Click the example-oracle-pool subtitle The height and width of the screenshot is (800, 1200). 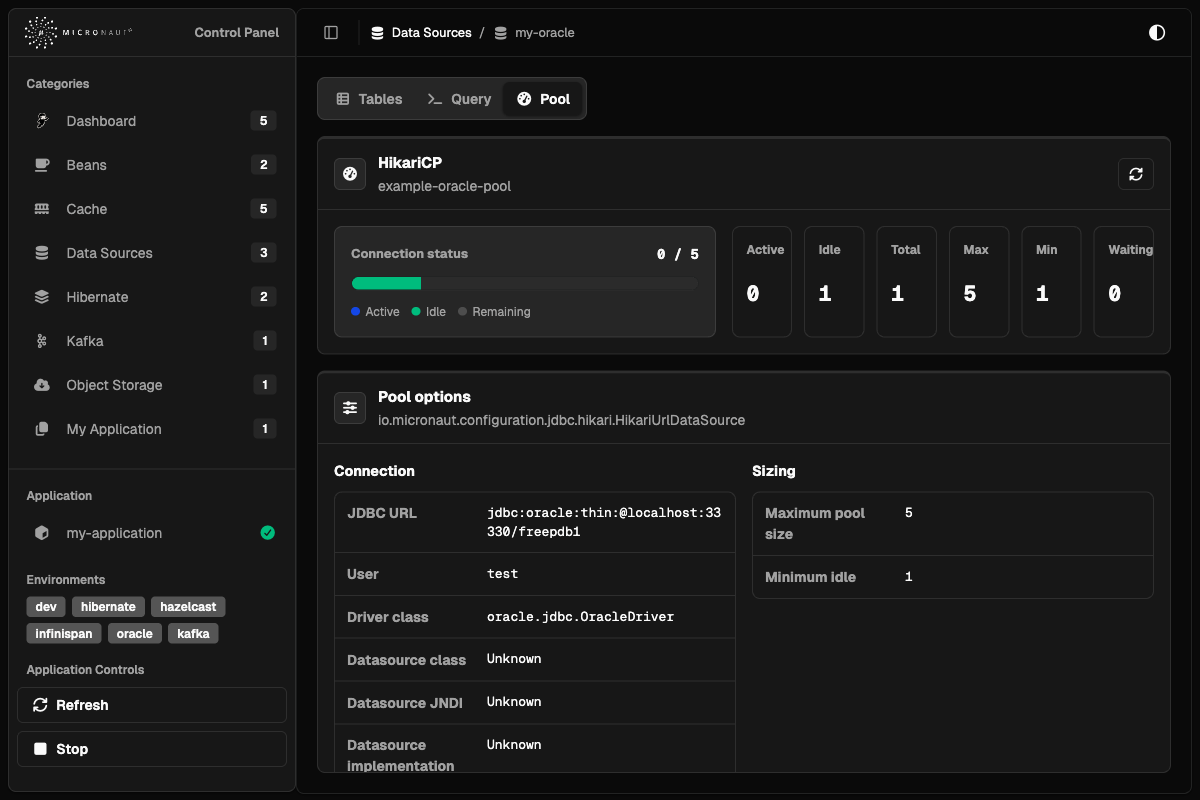[x=445, y=186]
